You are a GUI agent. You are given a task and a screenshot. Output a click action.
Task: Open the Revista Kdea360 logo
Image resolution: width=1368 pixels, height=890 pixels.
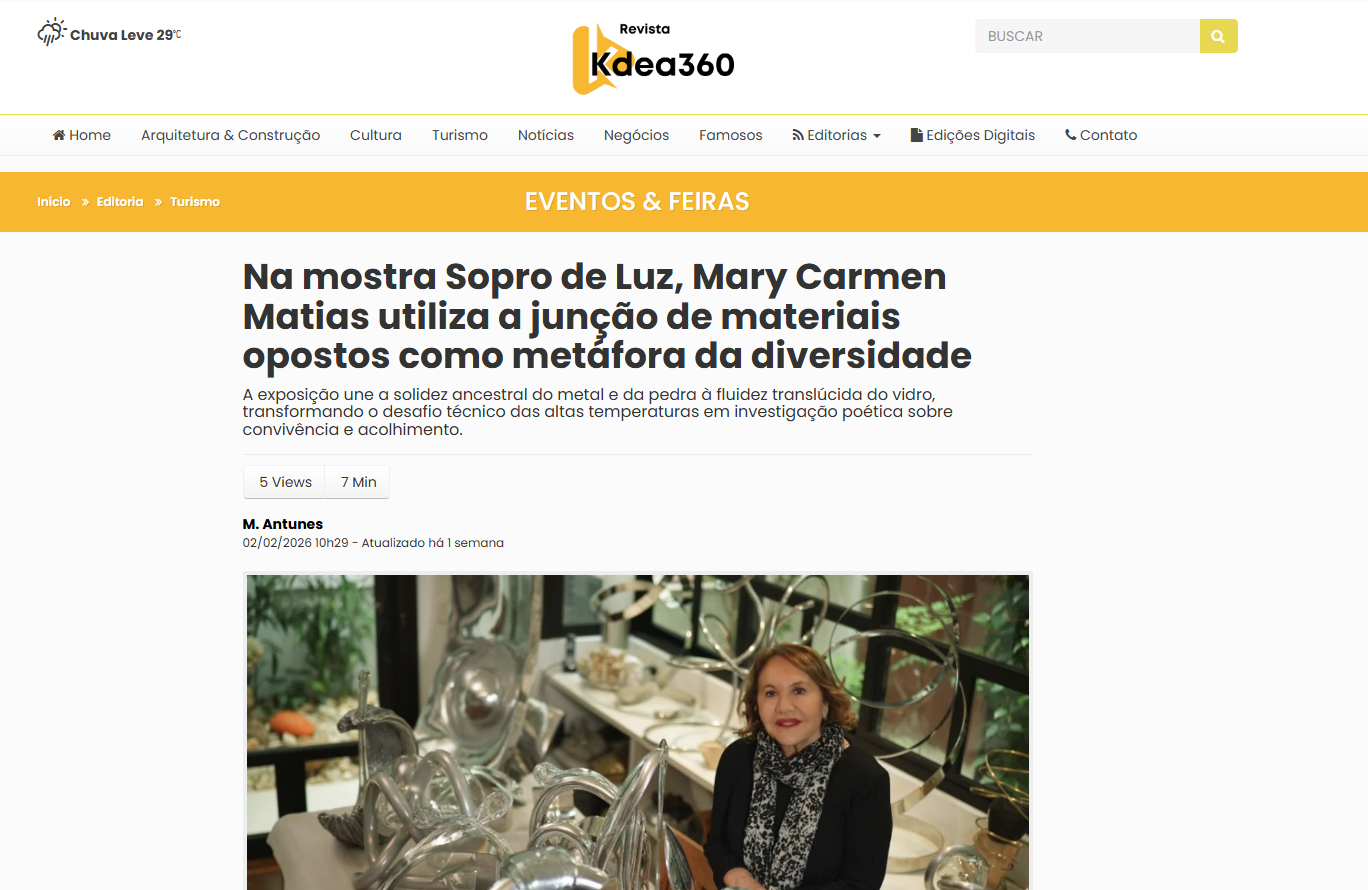pos(654,59)
